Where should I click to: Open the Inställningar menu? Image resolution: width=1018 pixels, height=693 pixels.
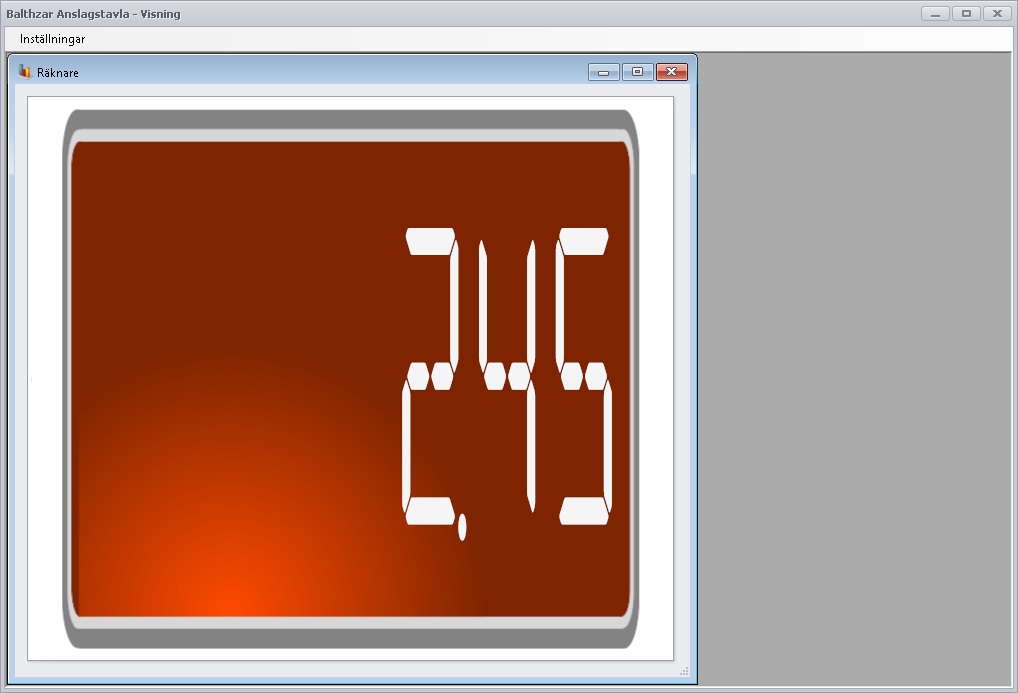[53, 39]
